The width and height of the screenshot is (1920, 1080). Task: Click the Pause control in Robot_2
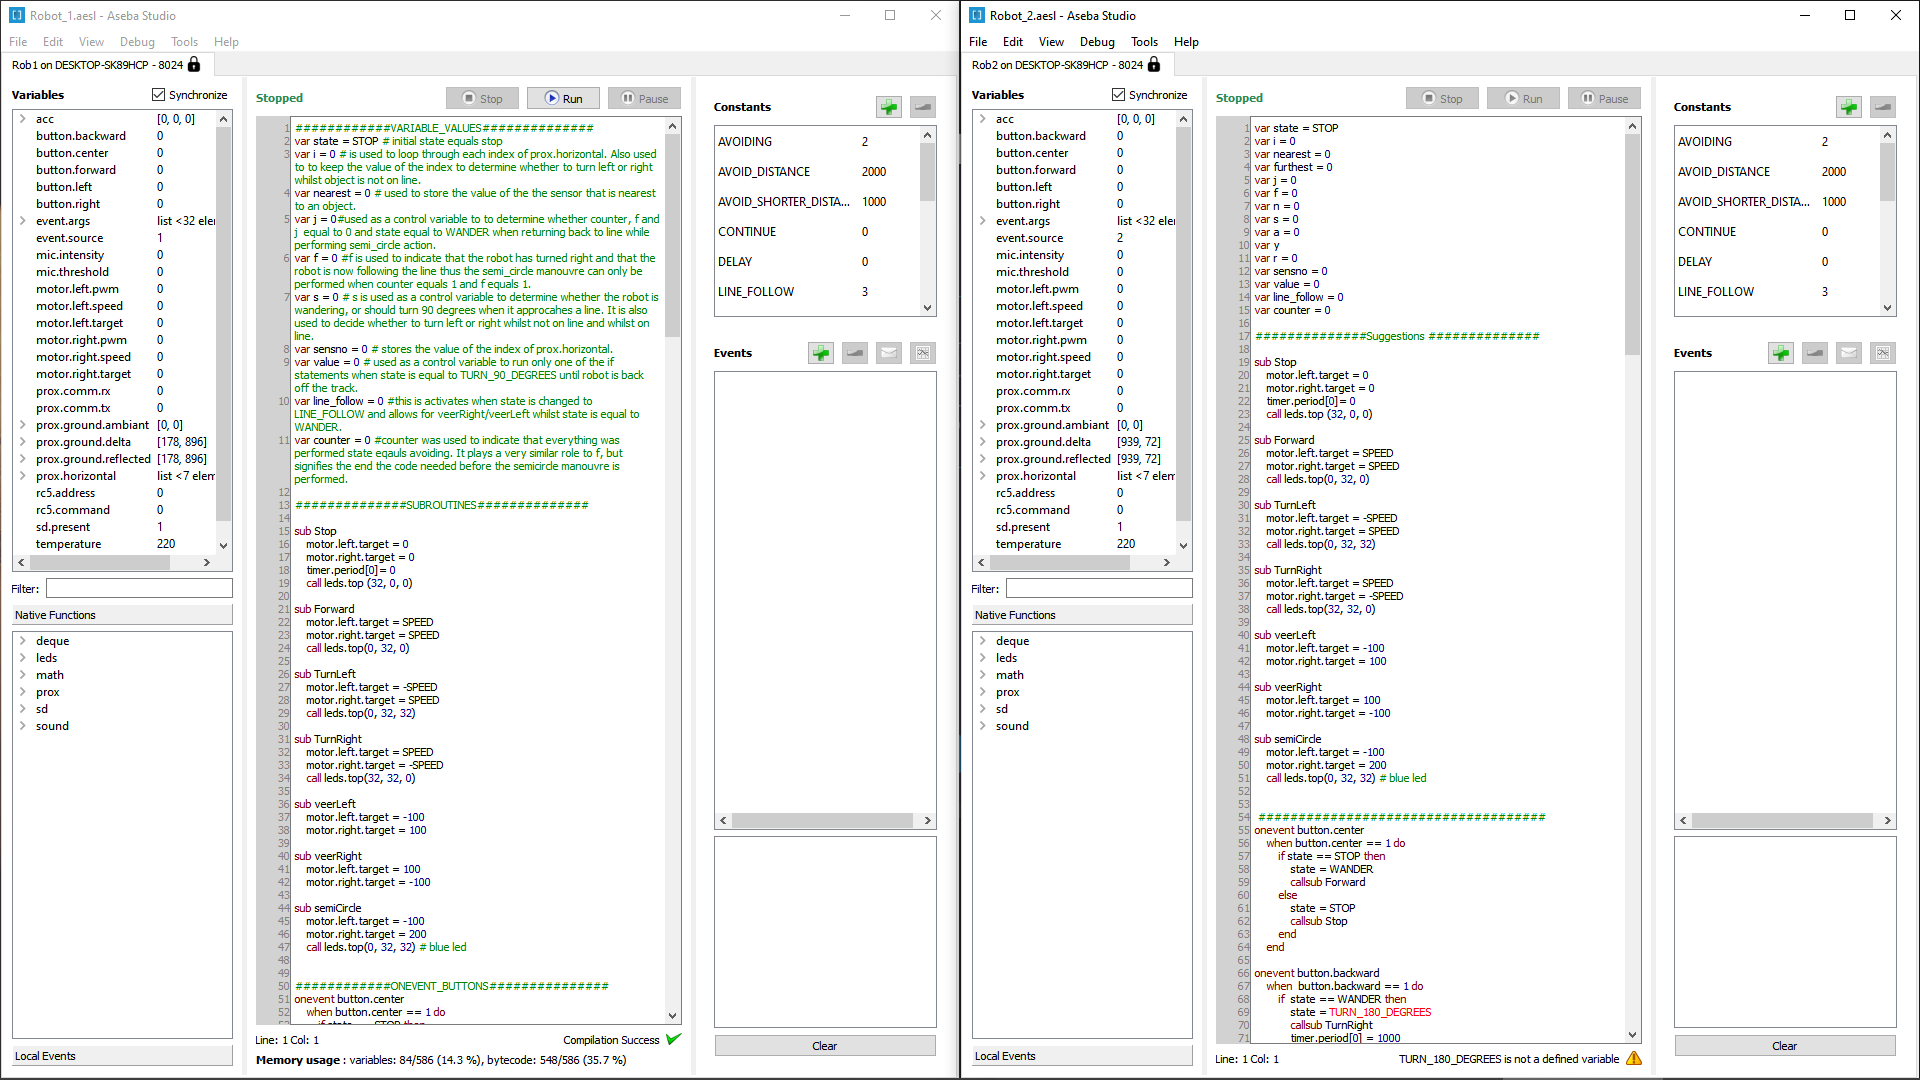[1604, 98]
